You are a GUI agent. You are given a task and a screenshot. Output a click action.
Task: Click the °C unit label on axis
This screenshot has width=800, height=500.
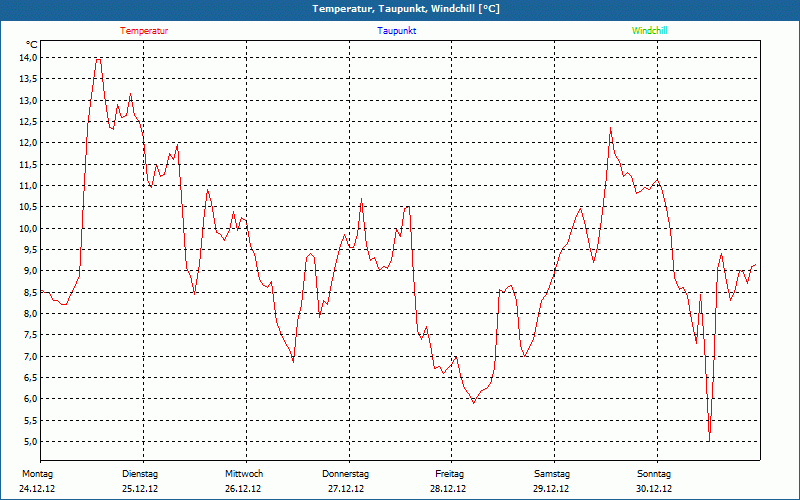(x=32, y=45)
